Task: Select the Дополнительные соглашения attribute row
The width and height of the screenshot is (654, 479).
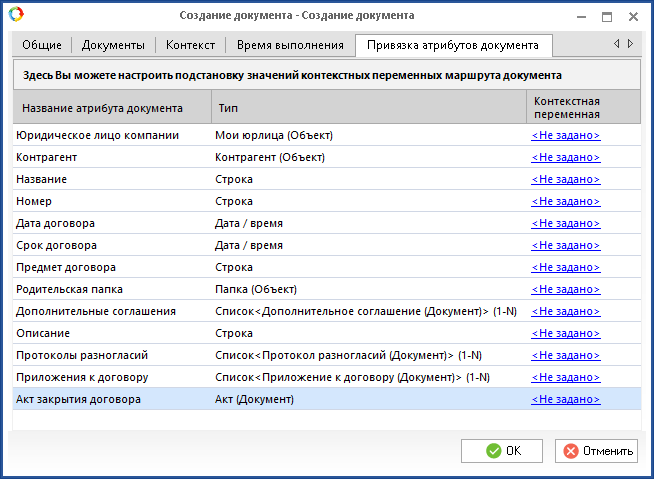Action: [x=95, y=311]
